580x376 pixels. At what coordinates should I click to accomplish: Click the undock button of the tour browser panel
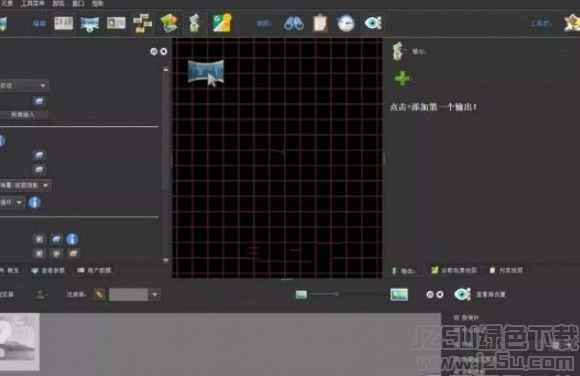click(x=430, y=295)
